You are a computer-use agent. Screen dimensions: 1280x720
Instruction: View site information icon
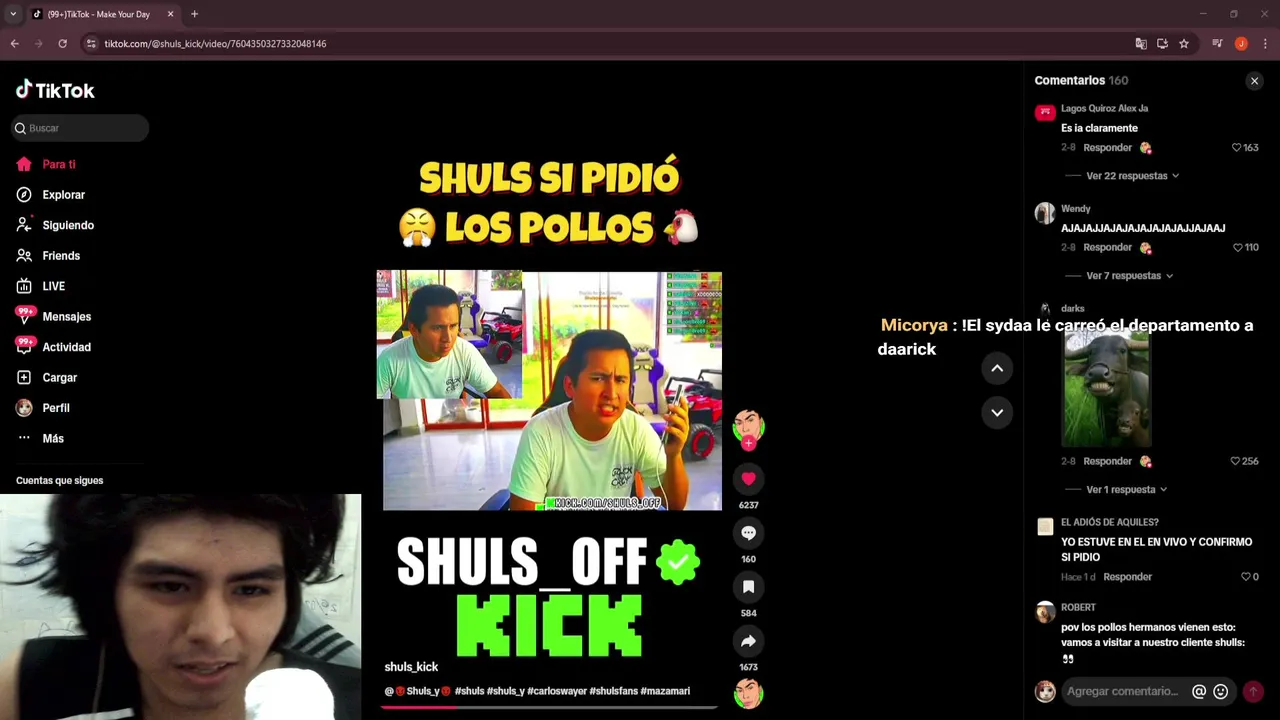pos(91,44)
